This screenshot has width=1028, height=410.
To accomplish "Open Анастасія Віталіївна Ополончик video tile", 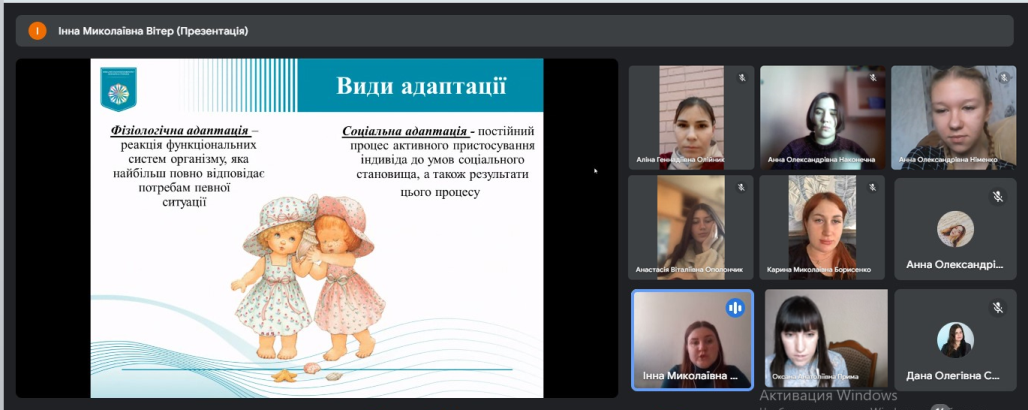I will (x=691, y=228).
